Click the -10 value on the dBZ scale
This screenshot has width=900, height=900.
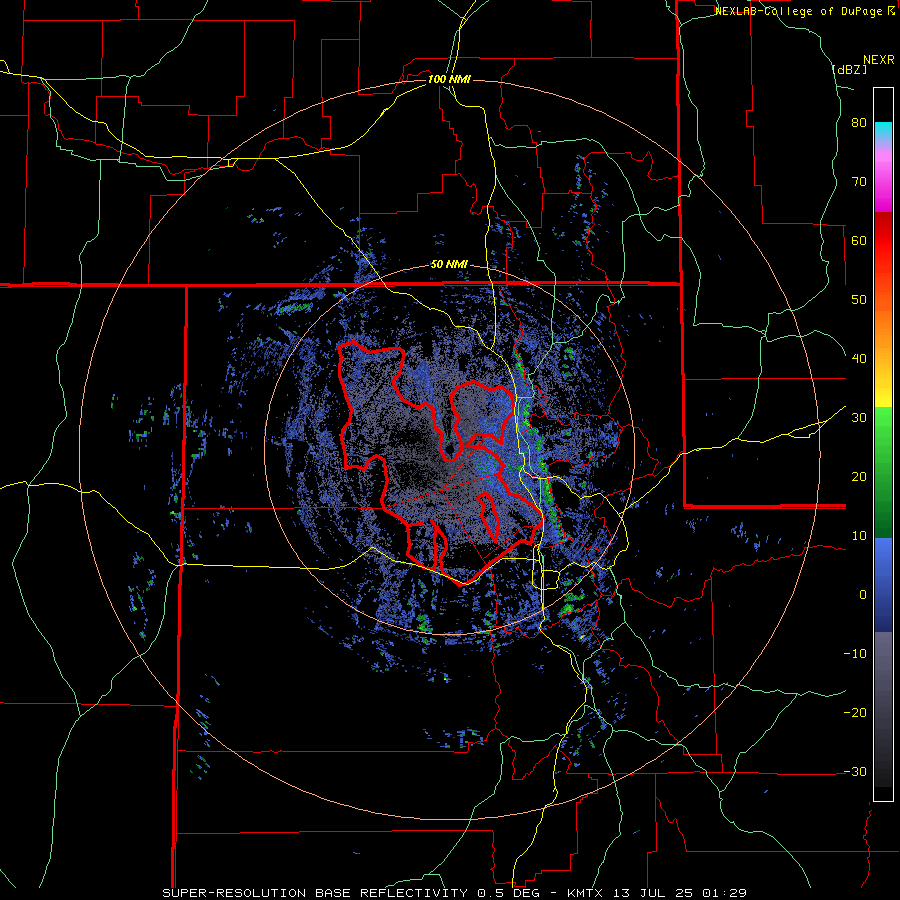coord(855,654)
